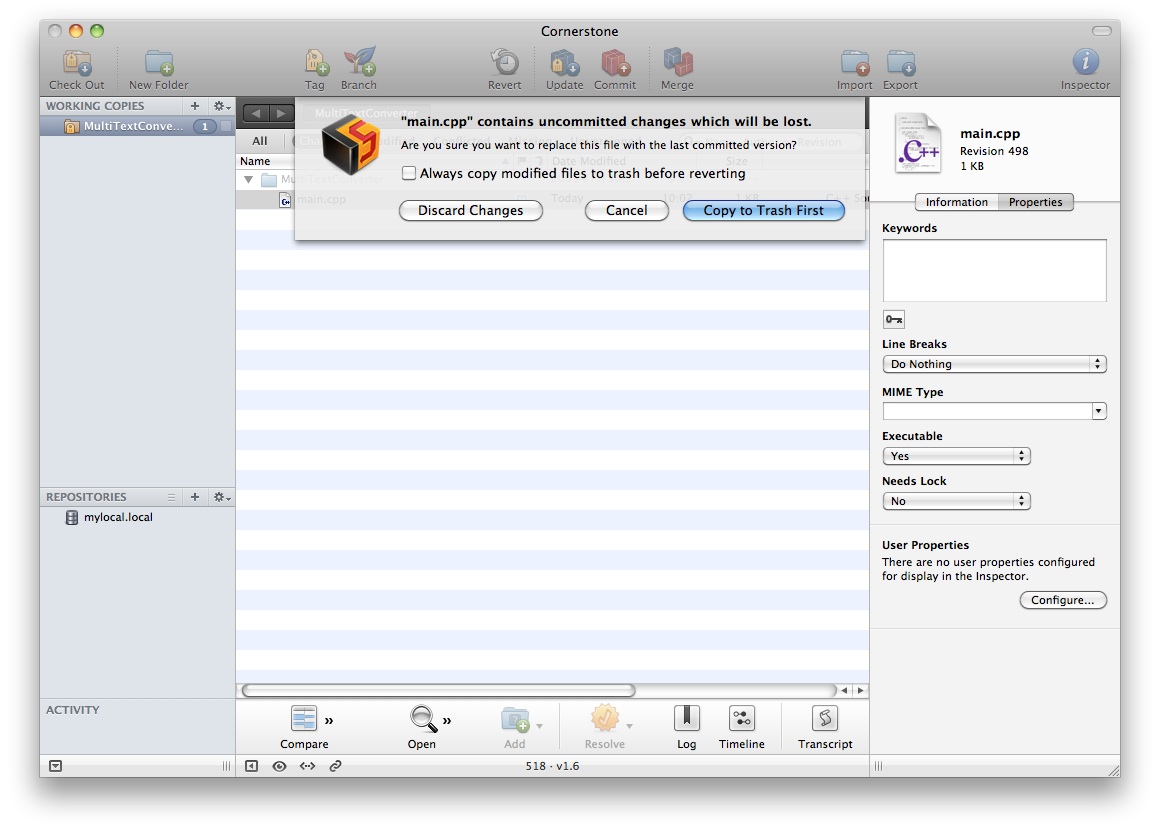This screenshot has width=1160, height=837.
Task: Click Discard Changes button
Action: tap(471, 210)
